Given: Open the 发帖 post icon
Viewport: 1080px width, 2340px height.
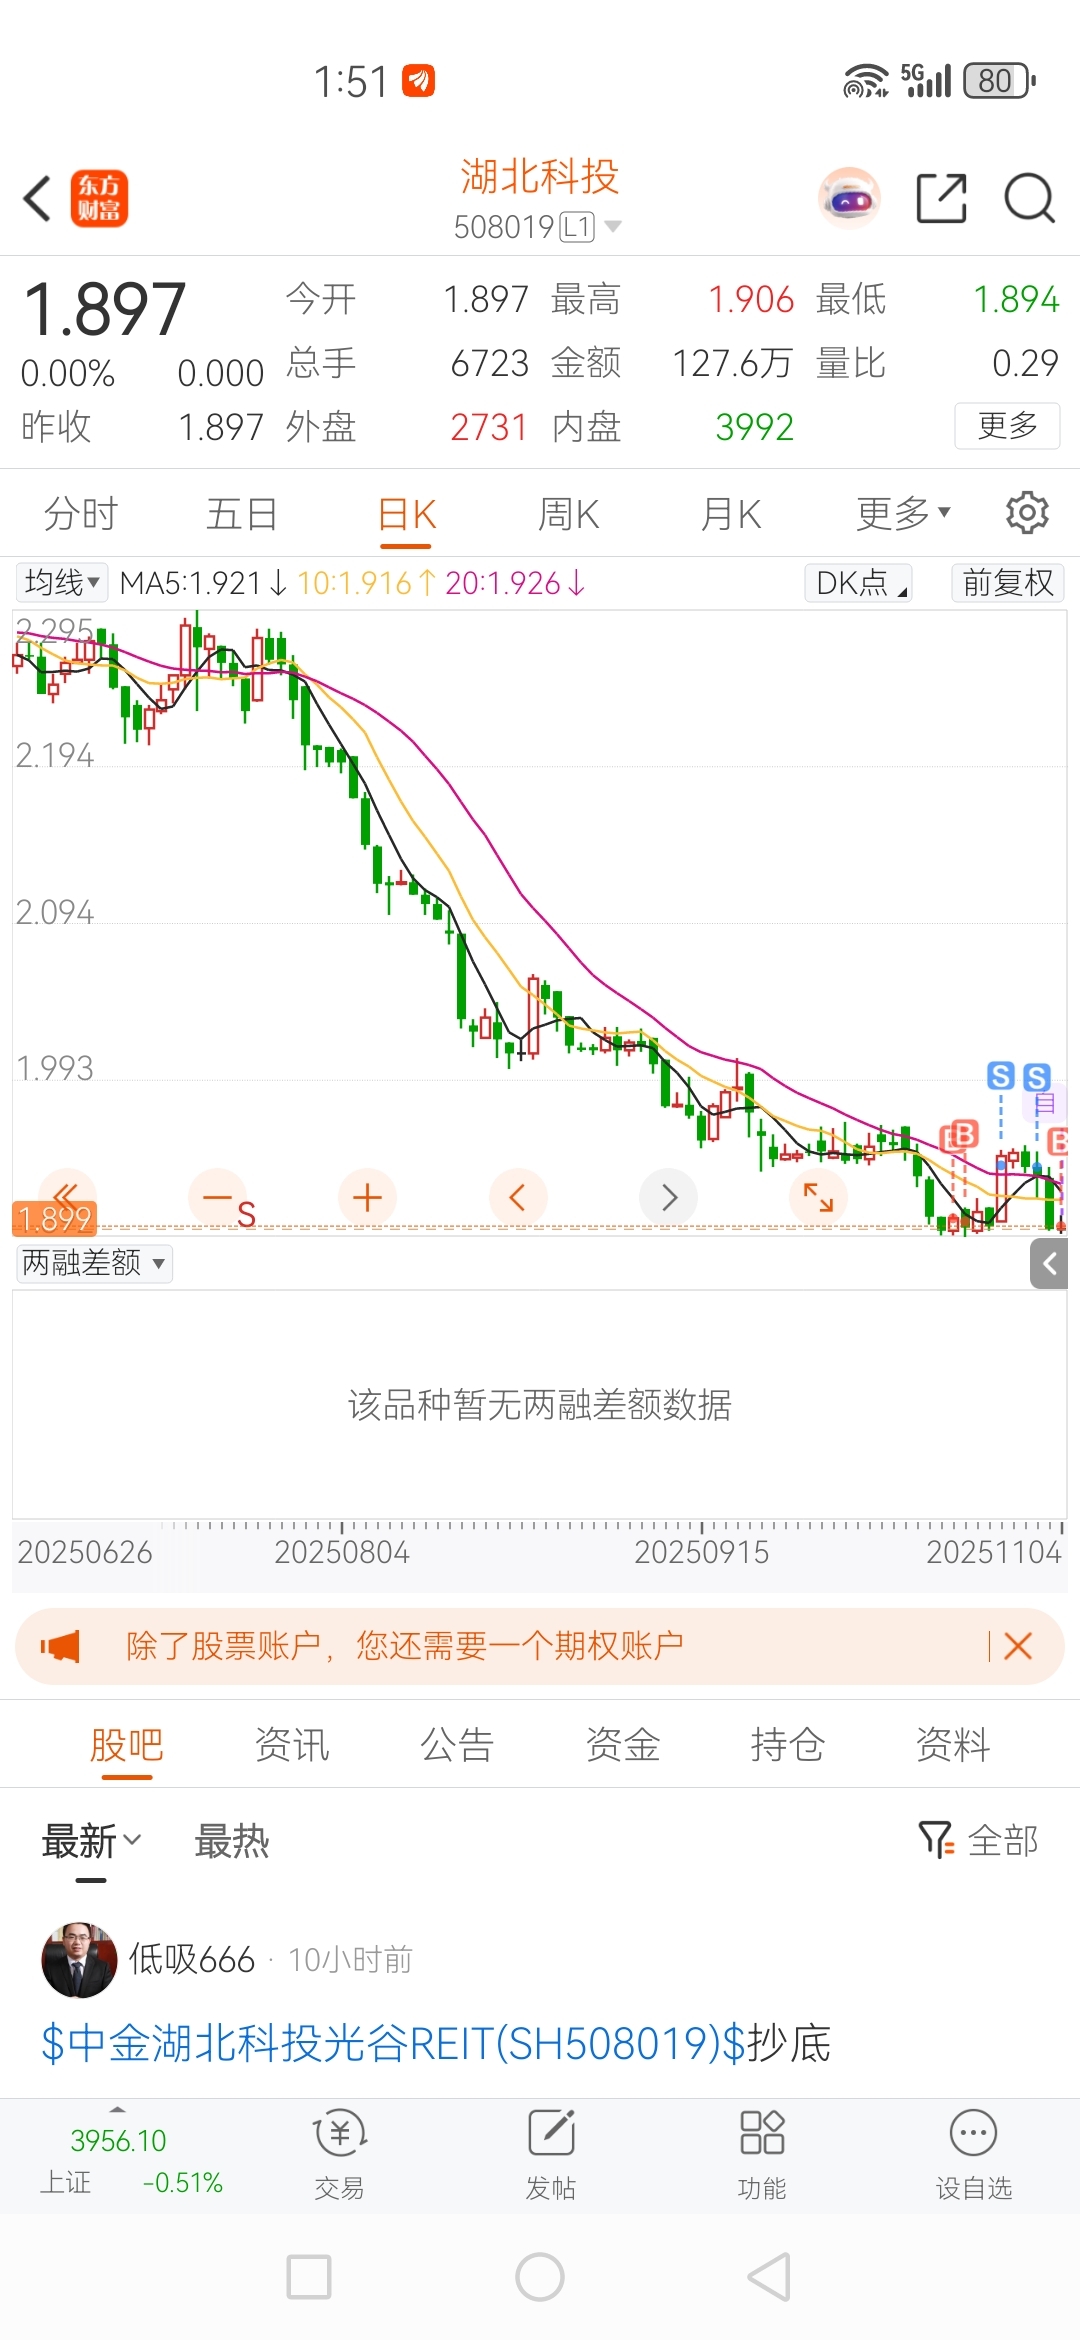Looking at the screenshot, I should point(551,2158).
